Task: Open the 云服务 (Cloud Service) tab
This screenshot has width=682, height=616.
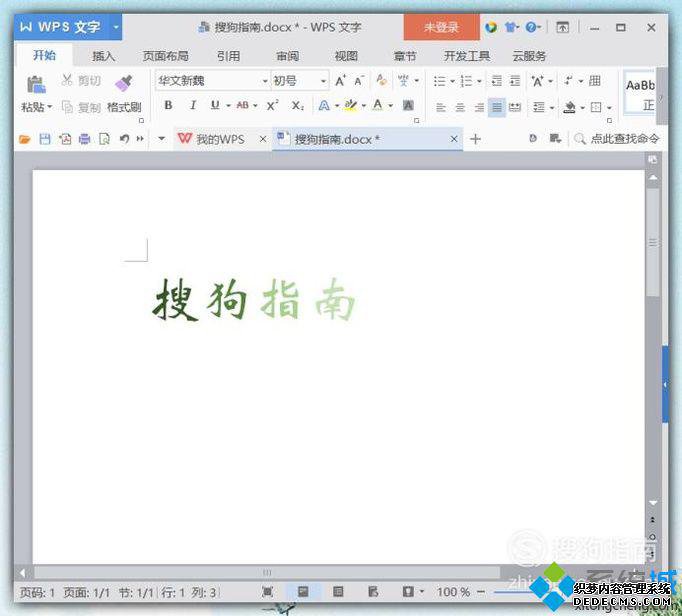Action: (x=529, y=56)
